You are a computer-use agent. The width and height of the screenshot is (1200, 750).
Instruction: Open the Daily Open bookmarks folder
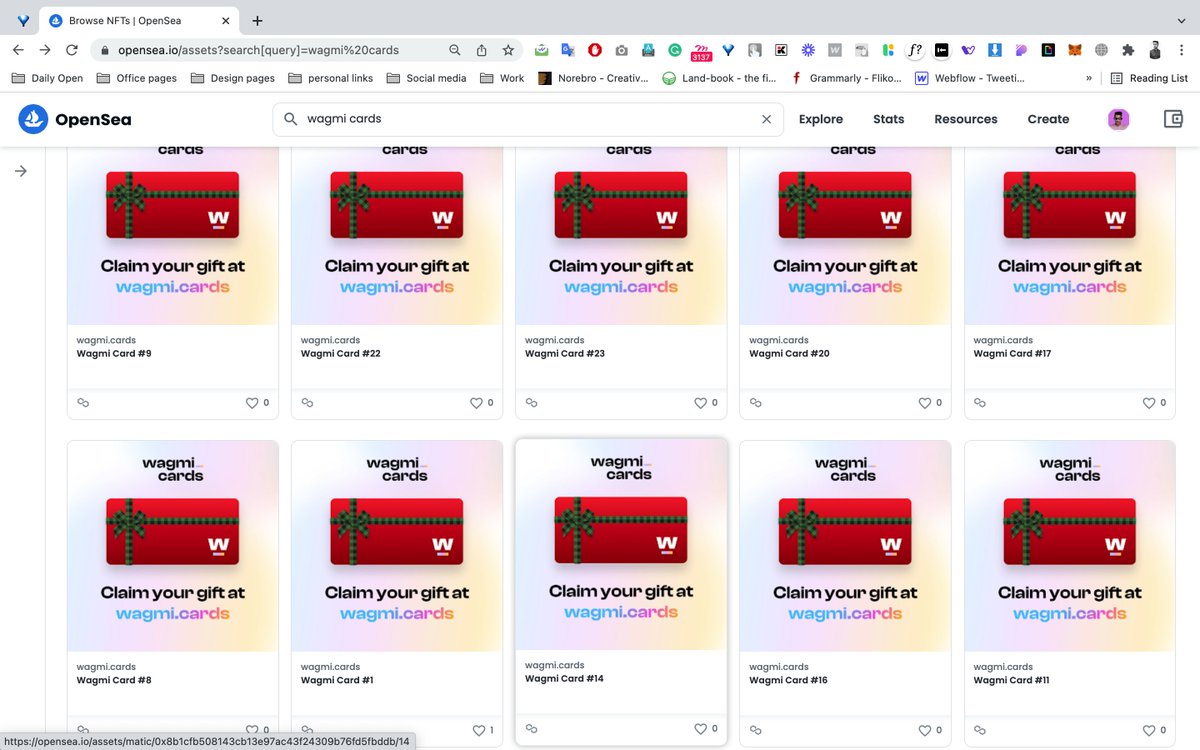coord(47,78)
